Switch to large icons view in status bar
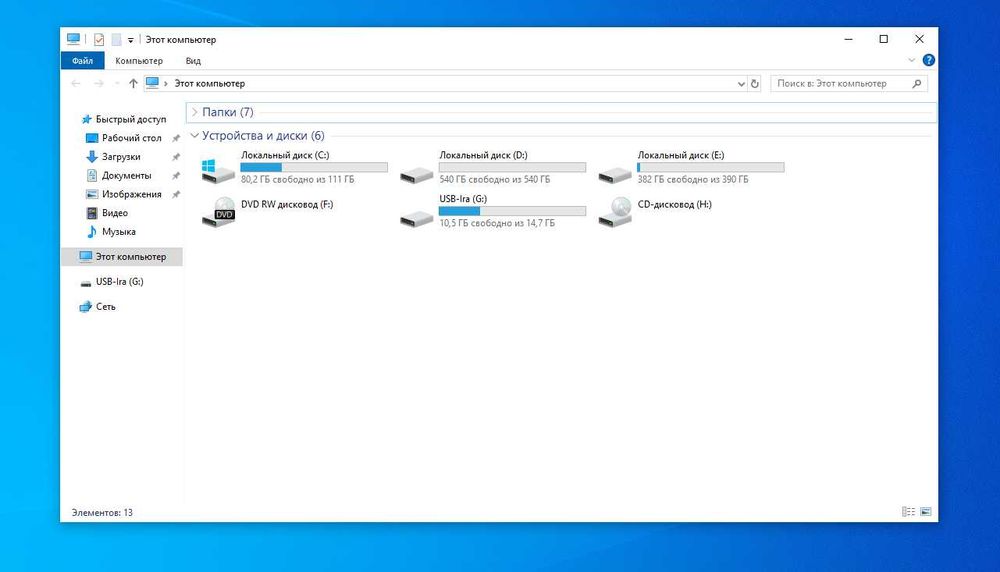This screenshot has height=572, width=1000. click(x=926, y=511)
